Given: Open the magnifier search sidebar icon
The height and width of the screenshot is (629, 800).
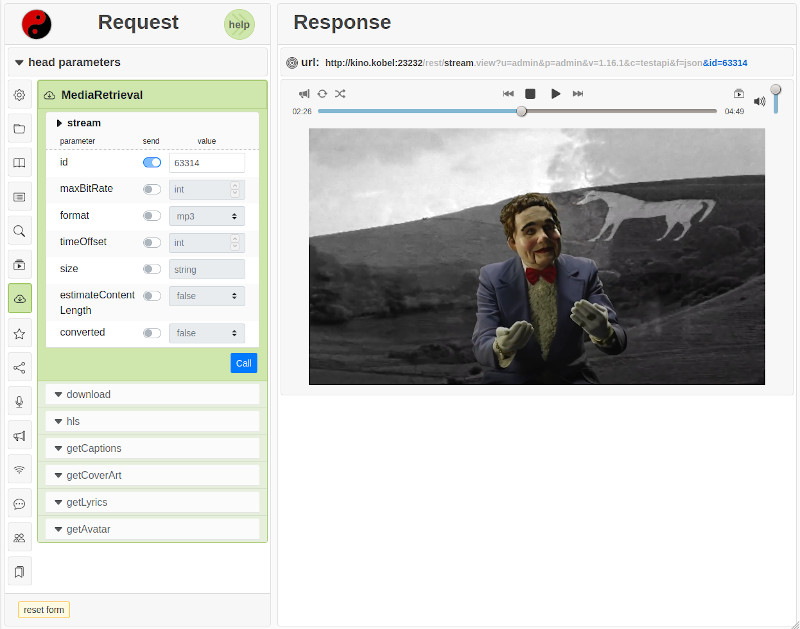Looking at the screenshot, I should (x=19, y=231).
